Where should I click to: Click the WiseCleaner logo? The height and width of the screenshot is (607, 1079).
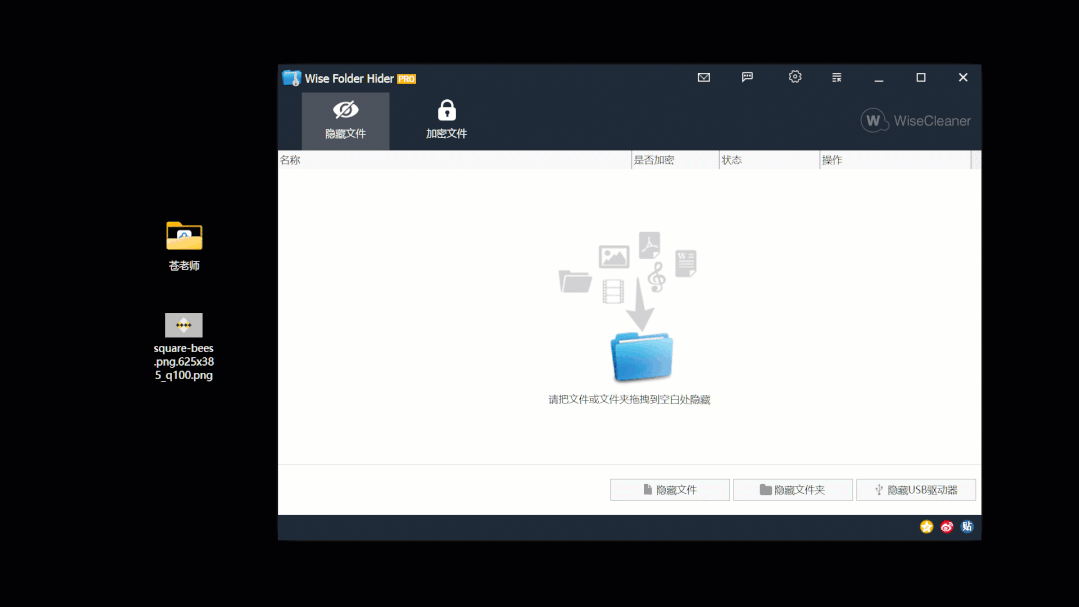(x=914, y=120)
